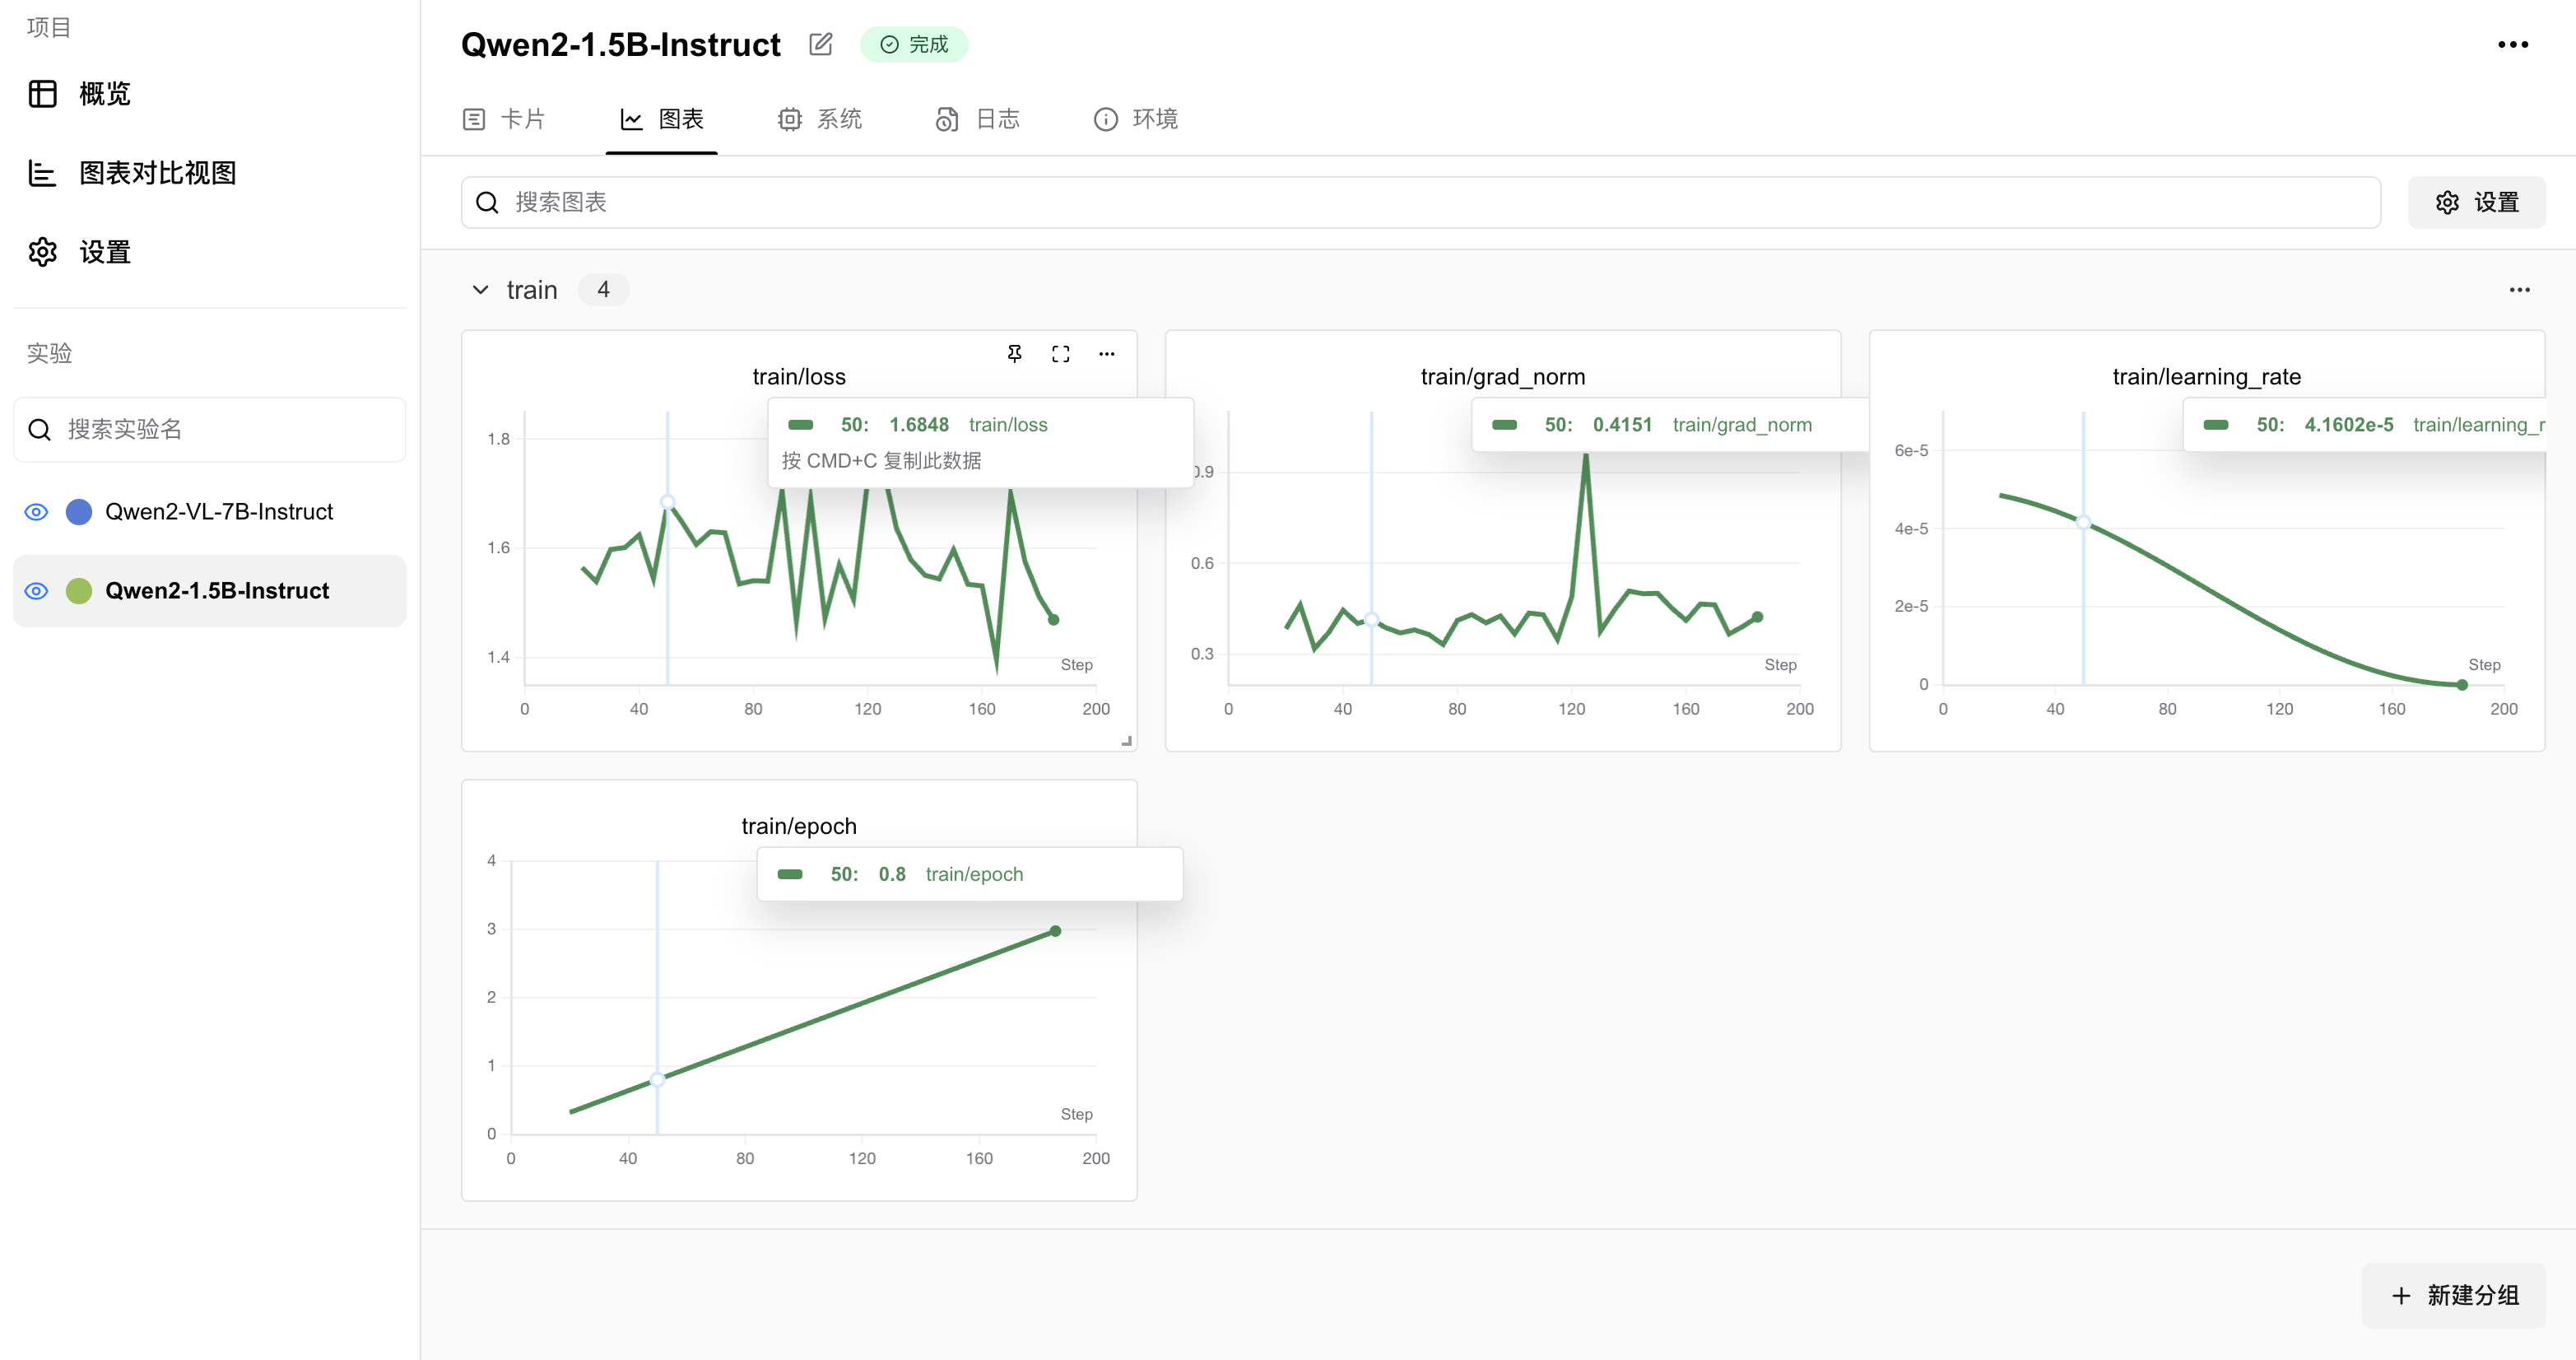Open train/loss chart more options menu
2576x1360 pixels.
[1106, 354]
